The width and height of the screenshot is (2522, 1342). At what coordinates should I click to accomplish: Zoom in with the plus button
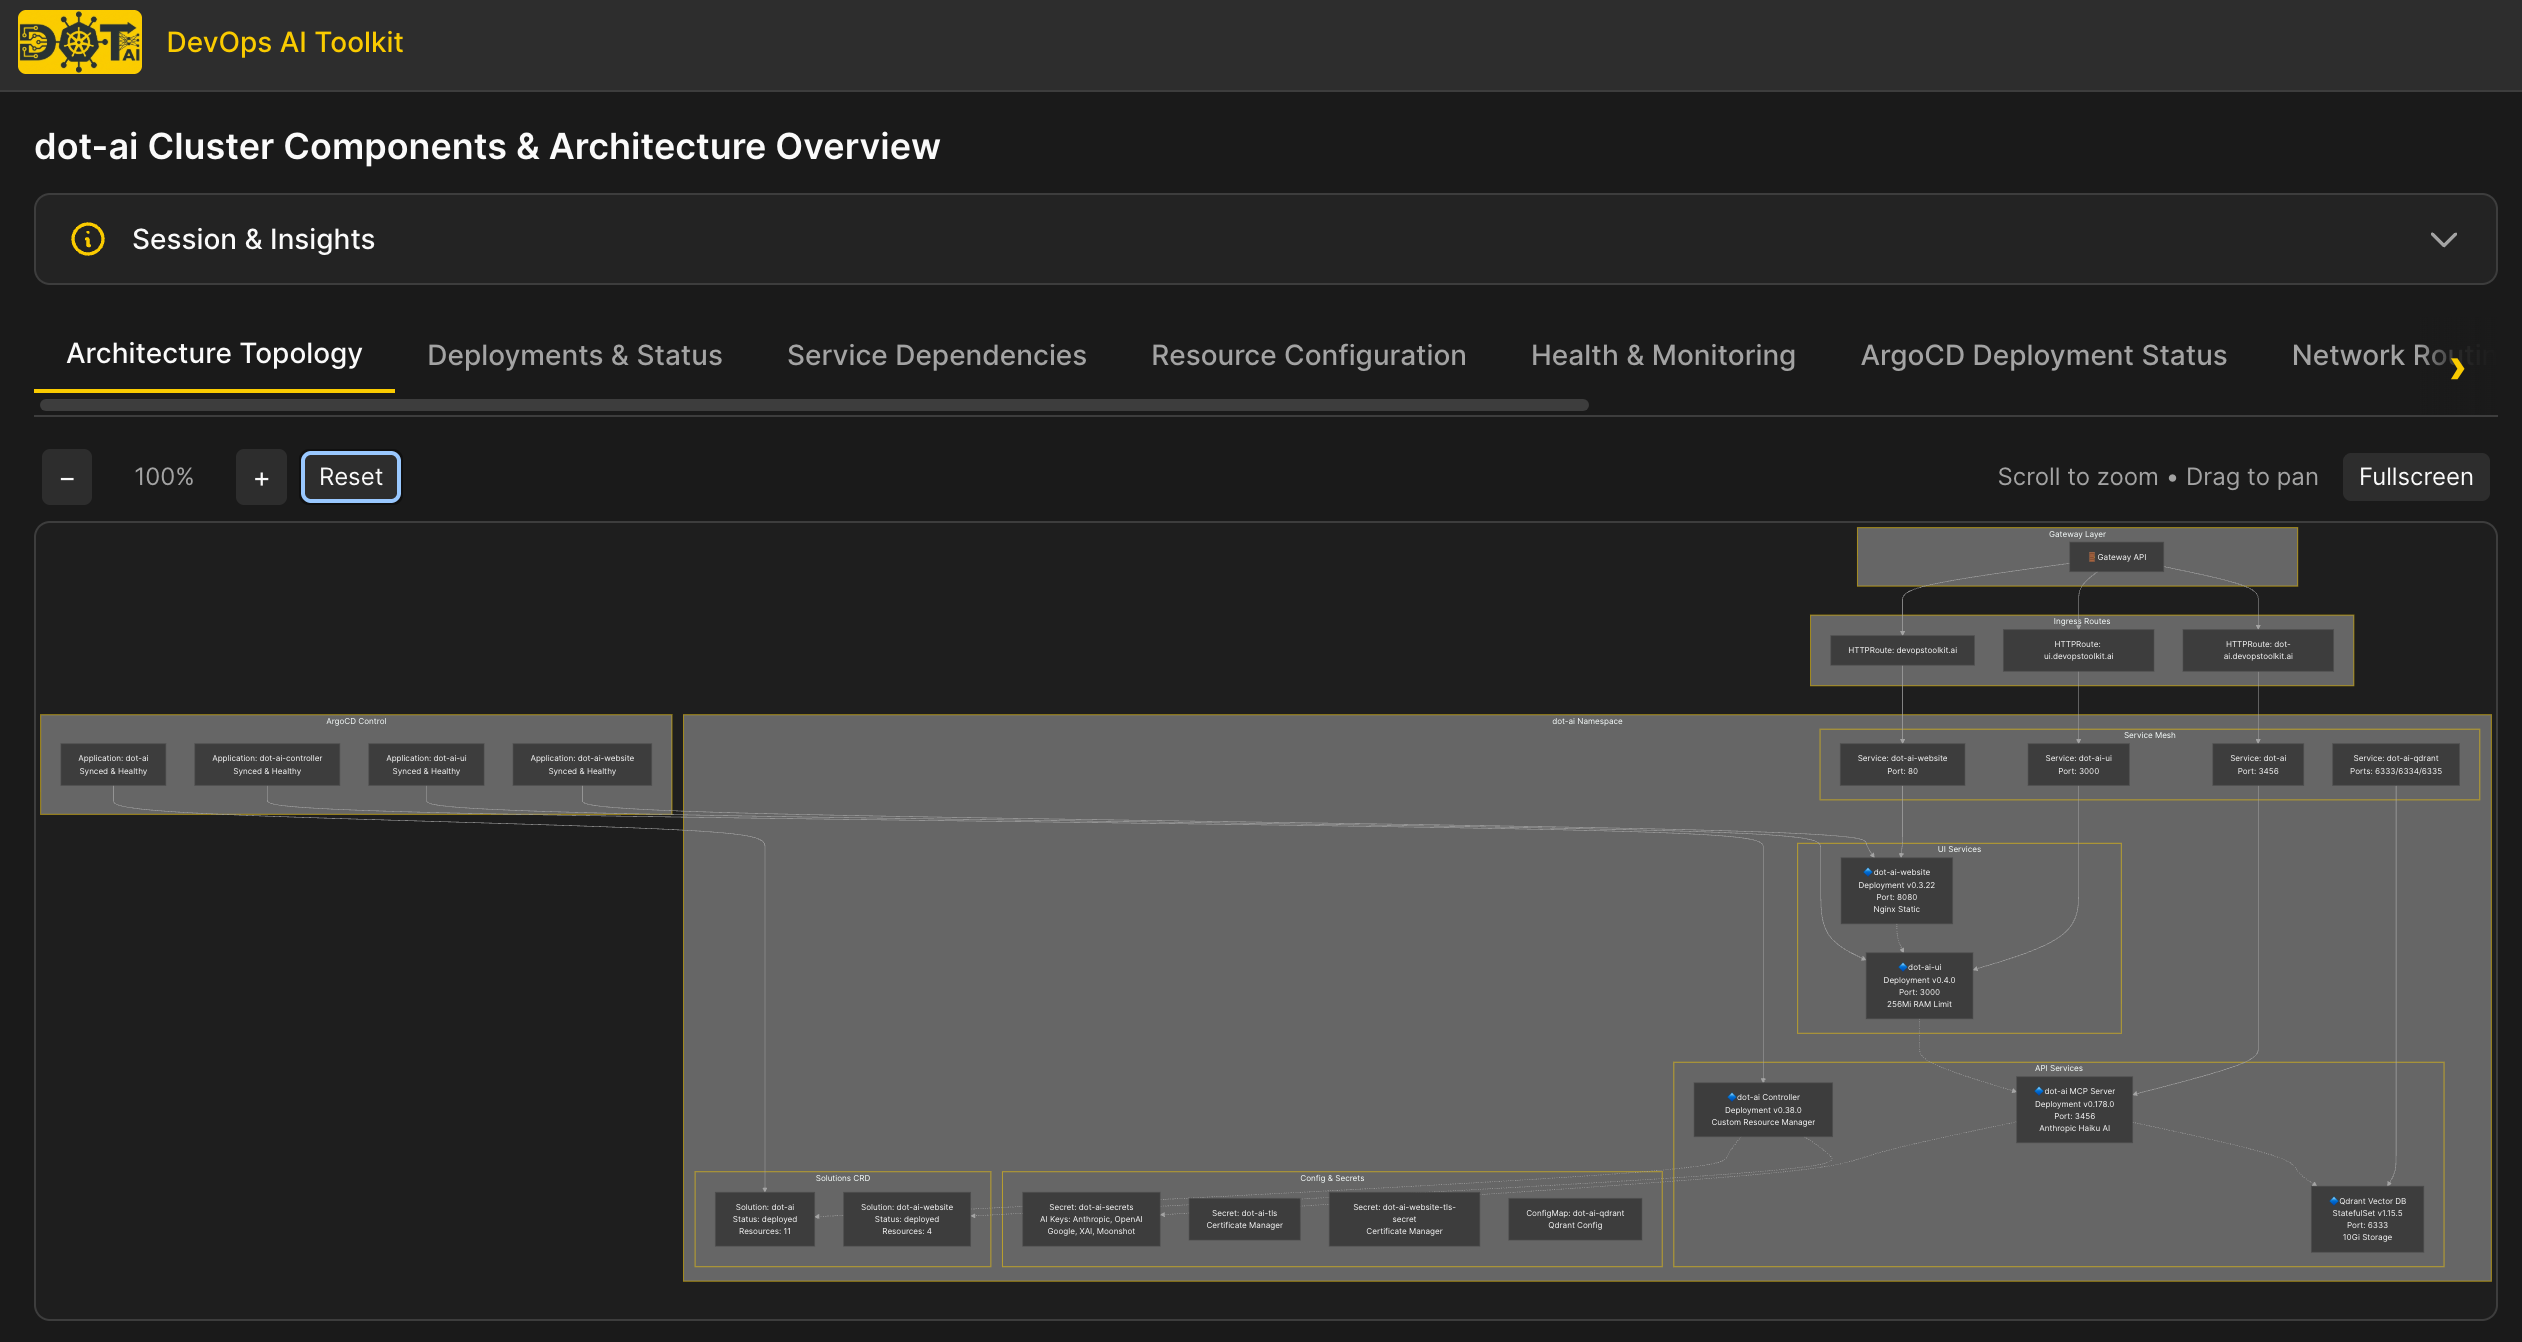click(x=261, y=477)
